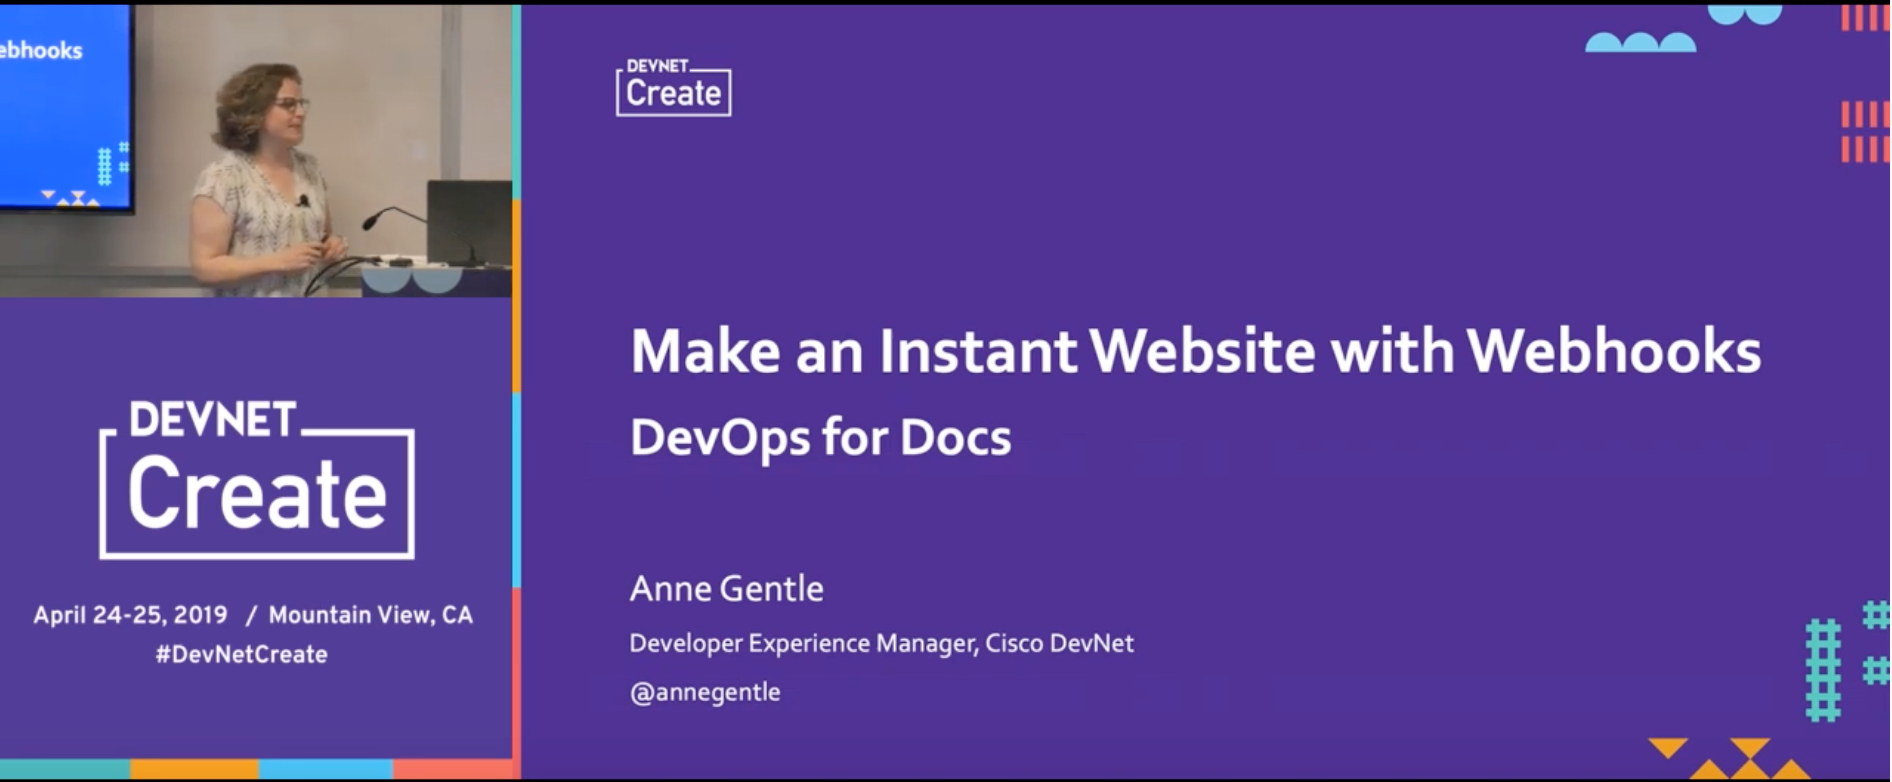Click the #DevNetCreate hashtag
Image resolution: width=1892 pixels, height=782 pixels.
click(x=241, y=654)
